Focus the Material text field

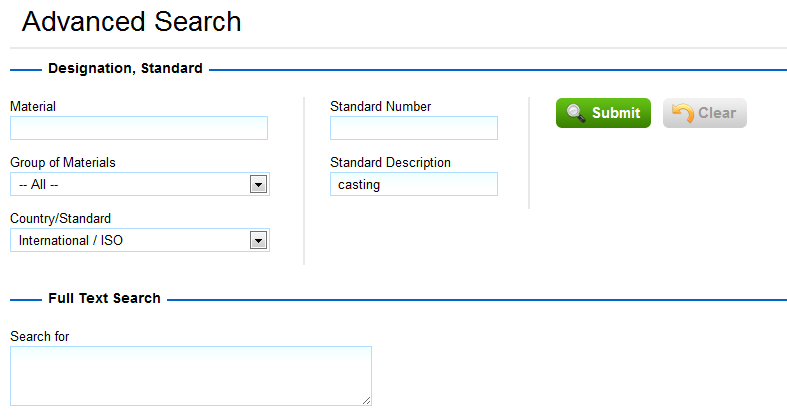tap(139, 128)
